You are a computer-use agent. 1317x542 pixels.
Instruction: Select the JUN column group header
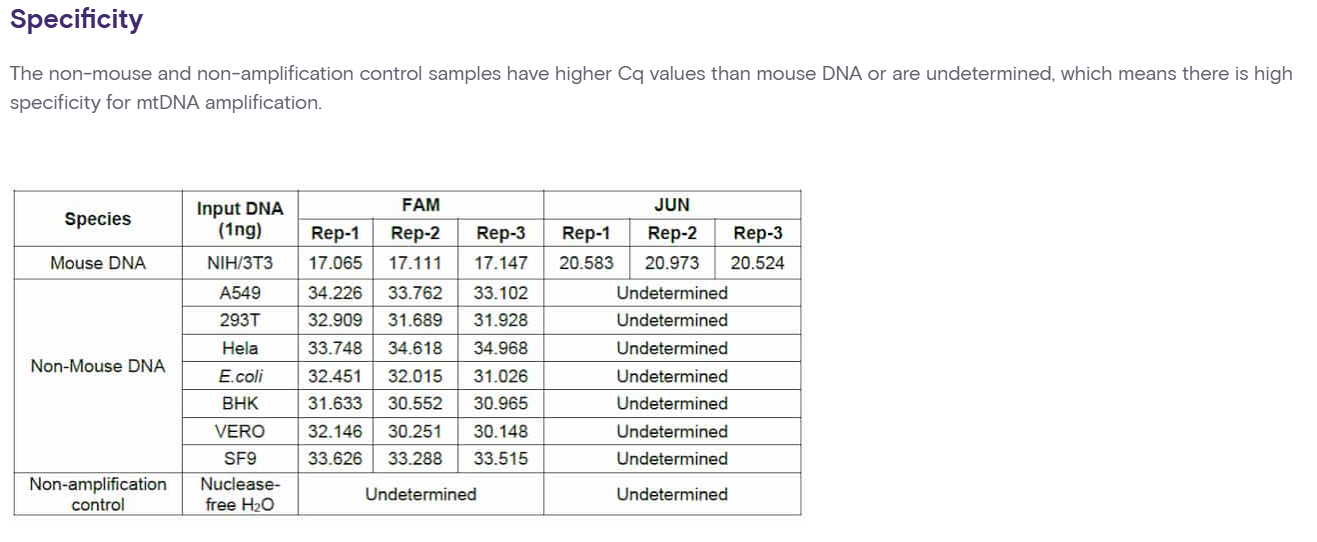(672, 205)
